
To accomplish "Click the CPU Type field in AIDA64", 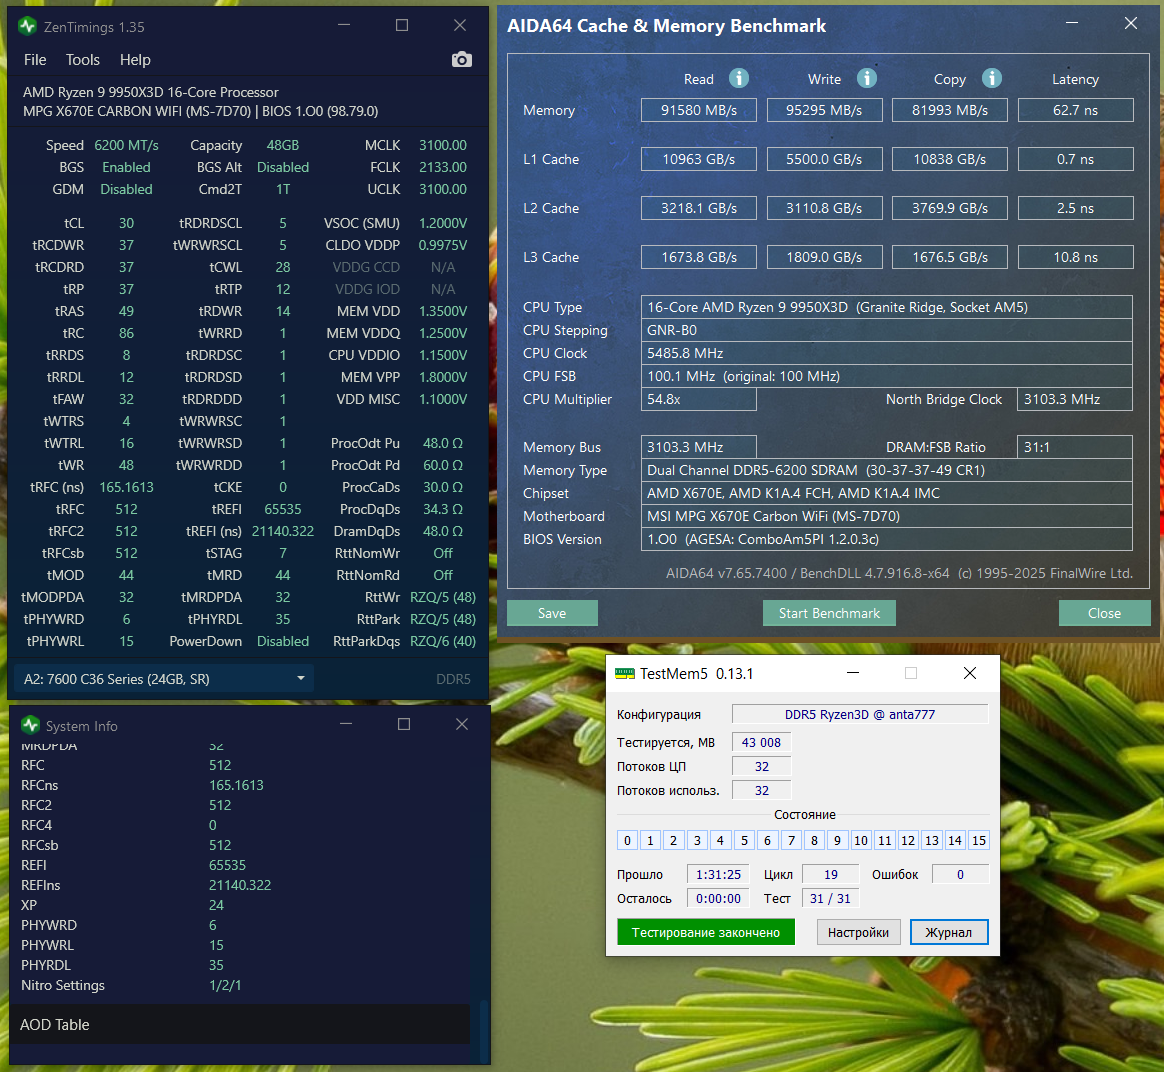I will click(886, 307).
